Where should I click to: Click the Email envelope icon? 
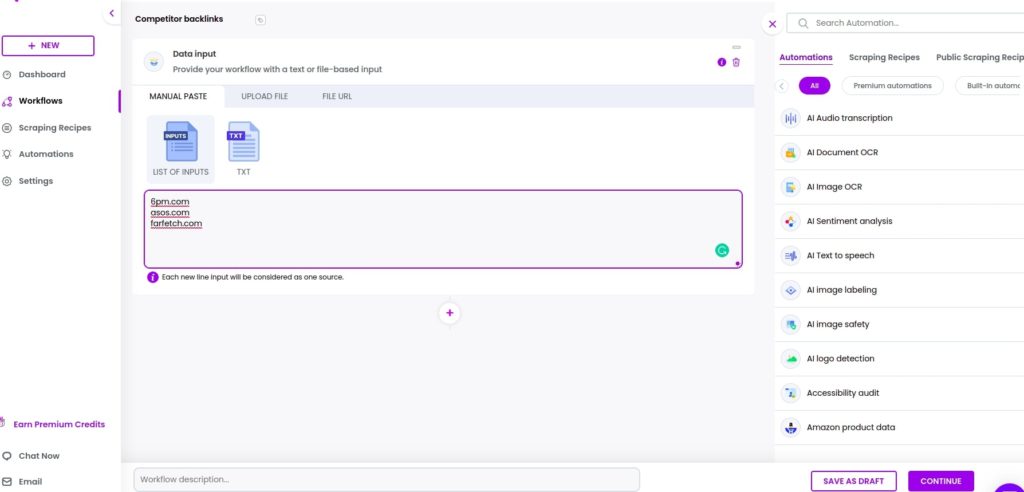[x=7, y=482]
